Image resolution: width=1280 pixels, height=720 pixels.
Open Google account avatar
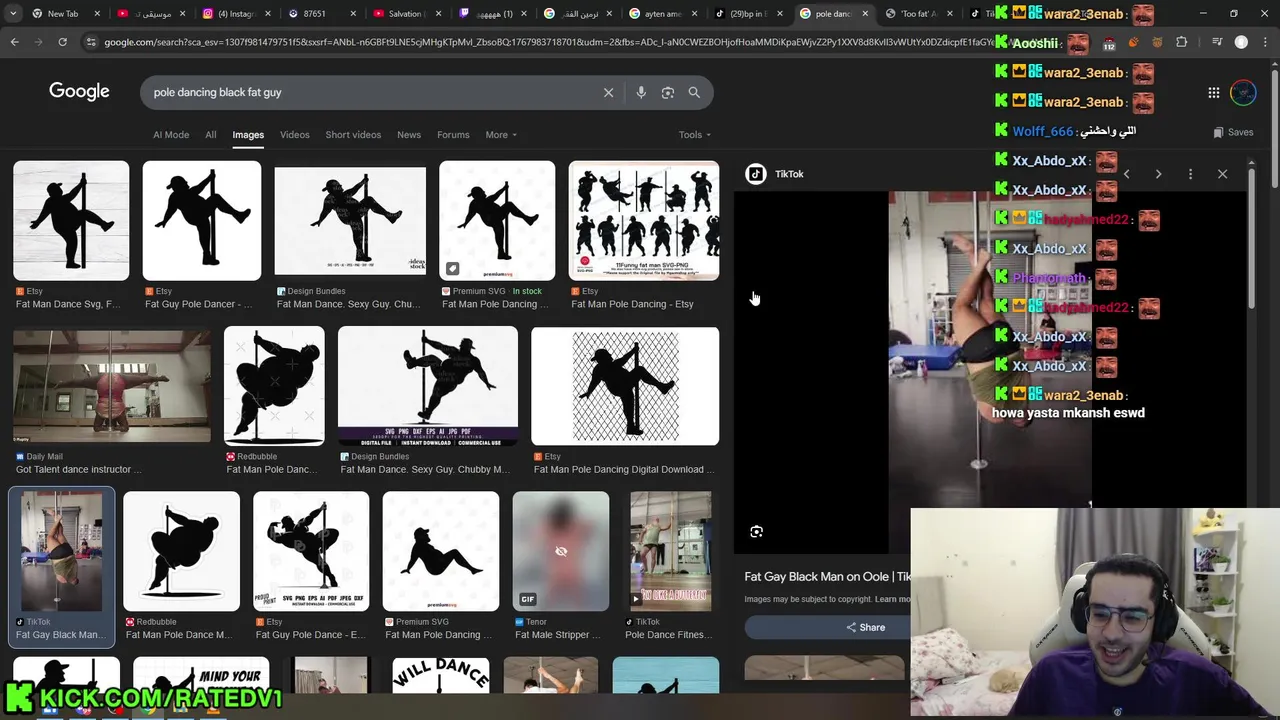pos(1243,93)
